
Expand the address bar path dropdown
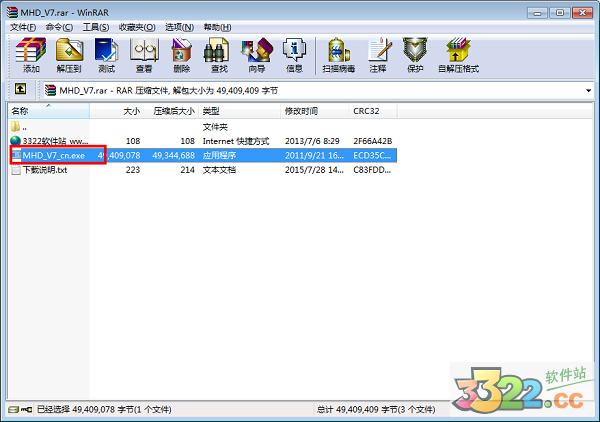pyautogui.click(x=588, y=91)
